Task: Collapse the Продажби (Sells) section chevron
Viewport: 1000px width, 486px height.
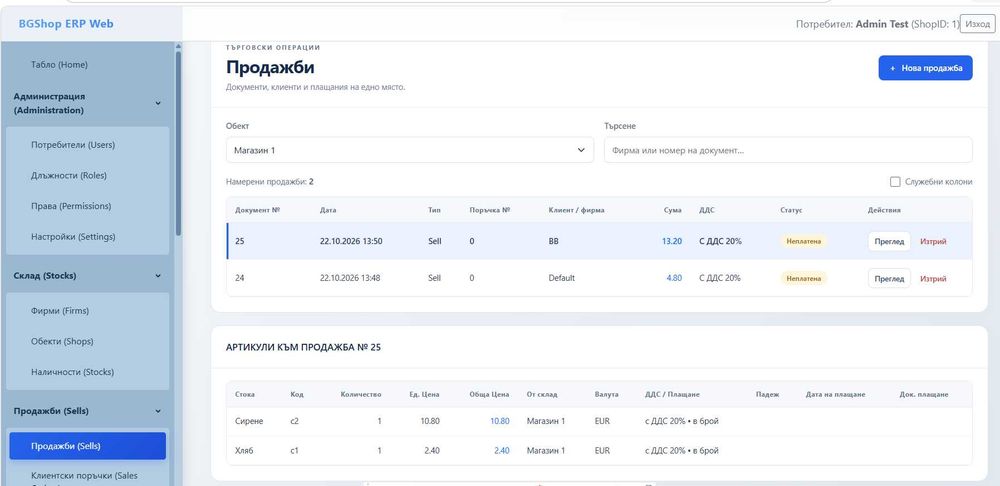Action: click(x=158, y=411)
